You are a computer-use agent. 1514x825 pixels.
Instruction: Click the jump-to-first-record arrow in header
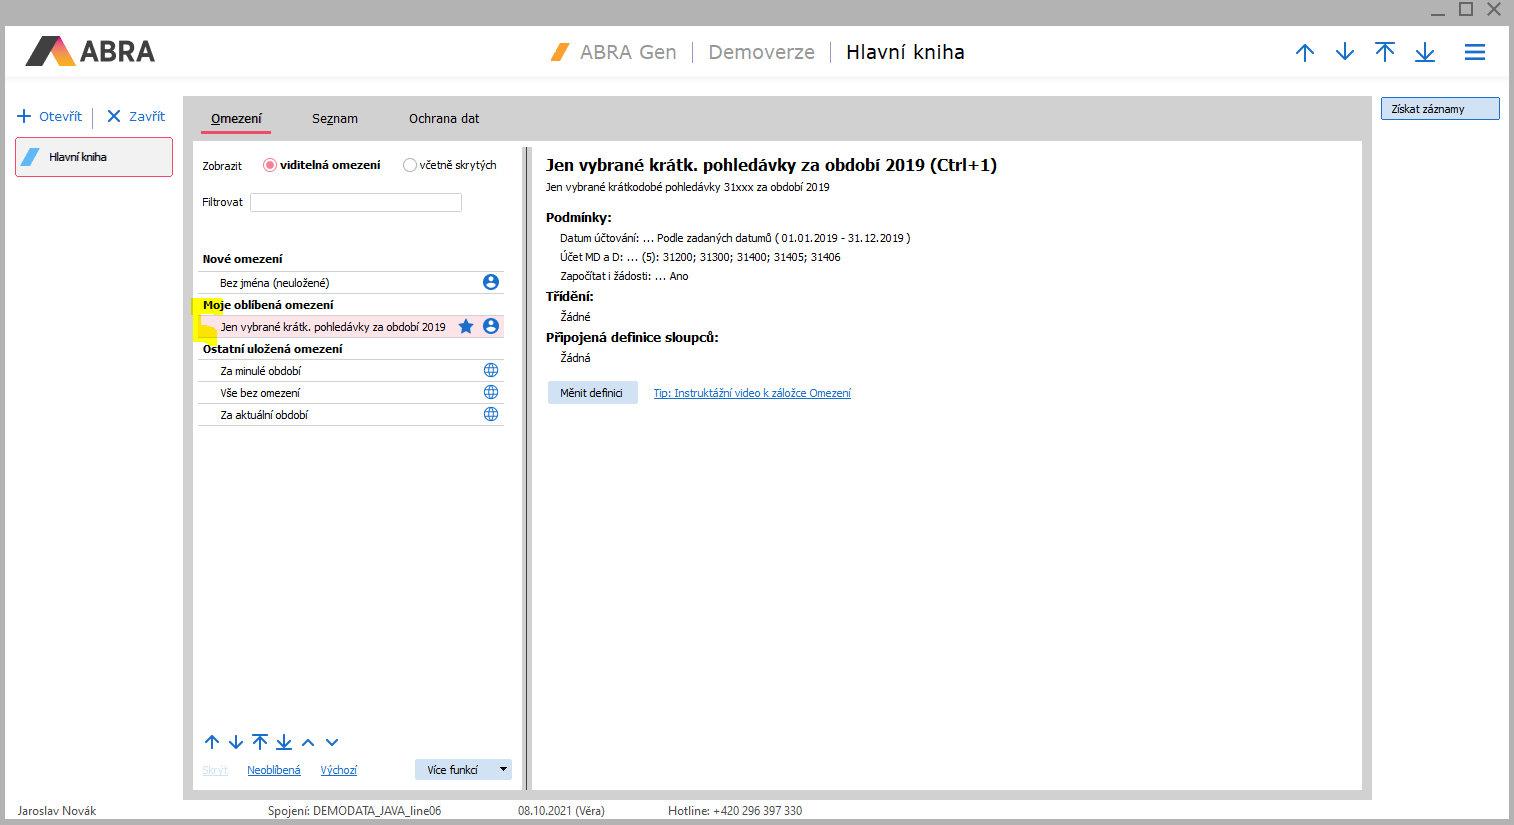pos(1385,52)
